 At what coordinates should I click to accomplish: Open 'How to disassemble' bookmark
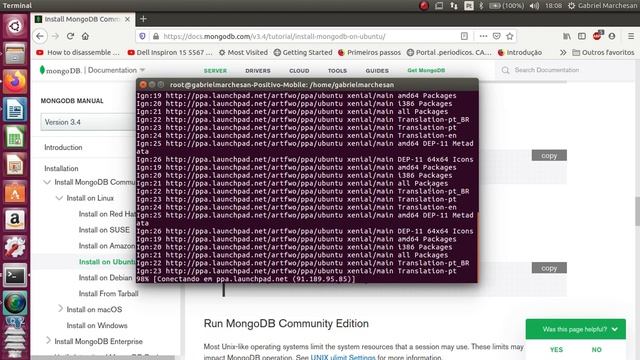point(78,52)
